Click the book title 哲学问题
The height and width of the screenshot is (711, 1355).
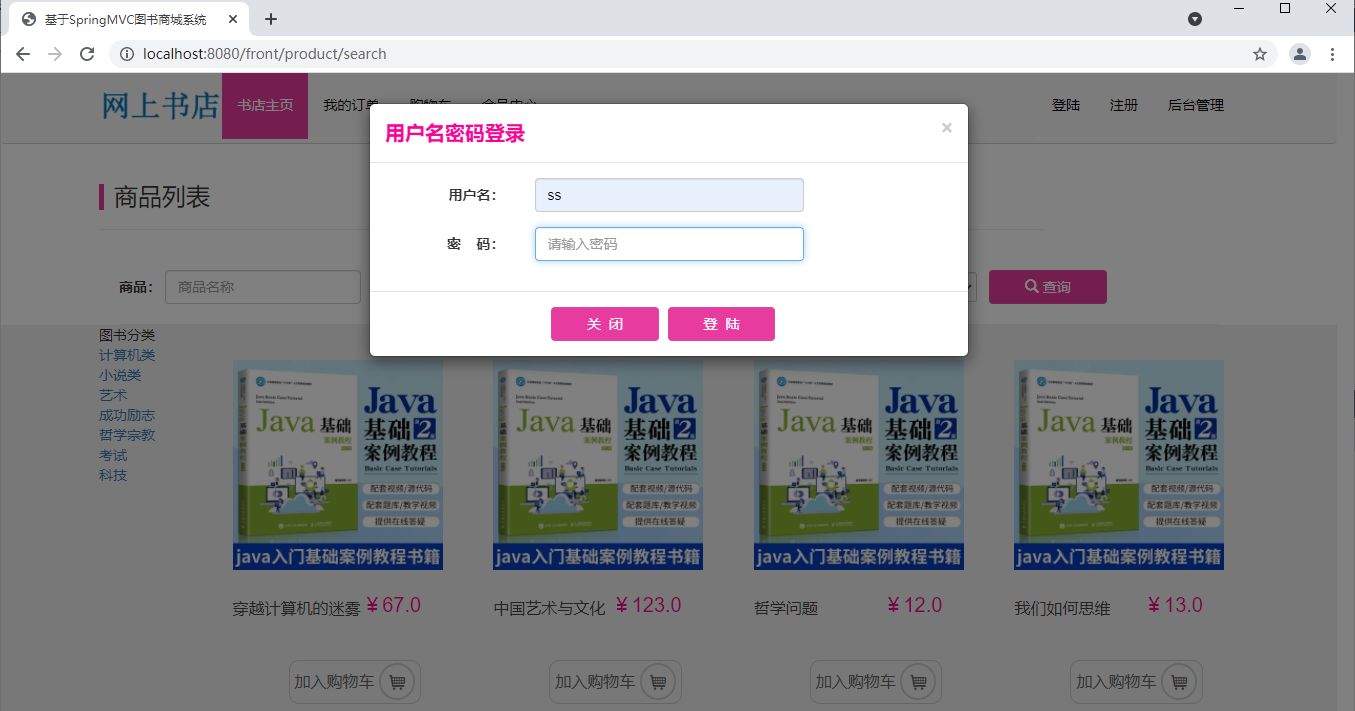[x=786, y=608]
